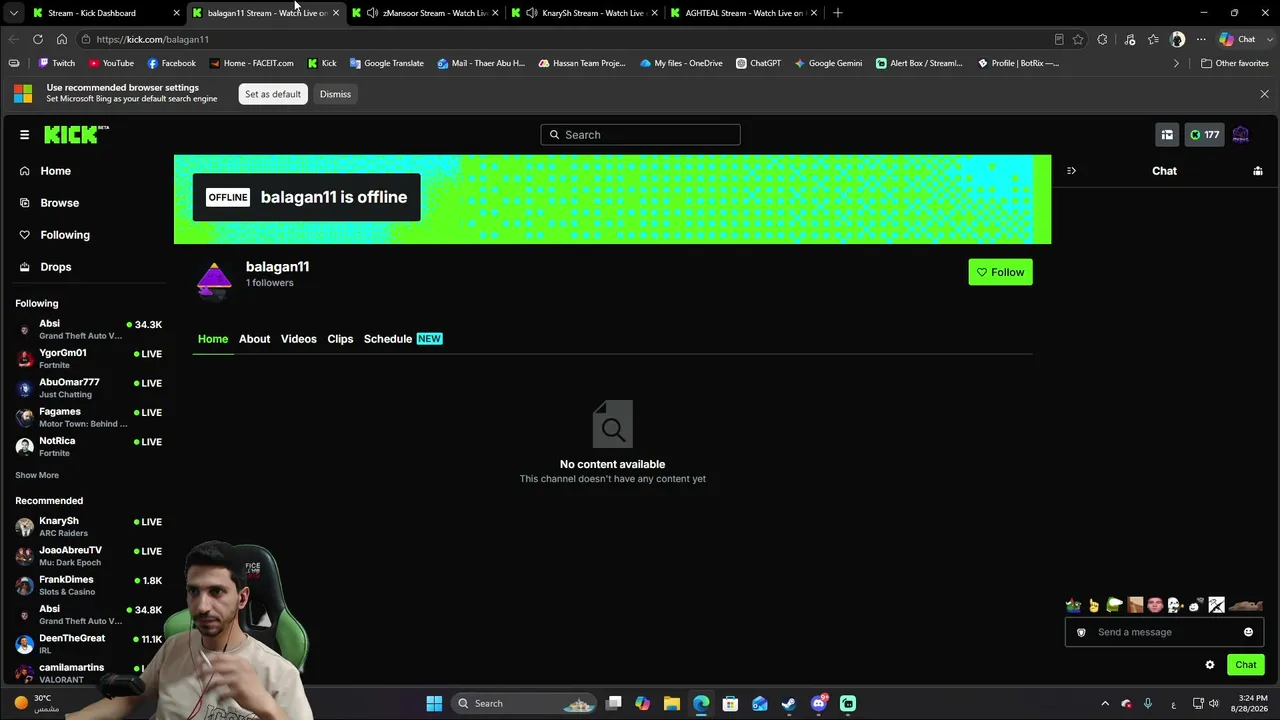Open new browser tab
The width and height of the screenshot is (1280, 720).
point(838,13)
